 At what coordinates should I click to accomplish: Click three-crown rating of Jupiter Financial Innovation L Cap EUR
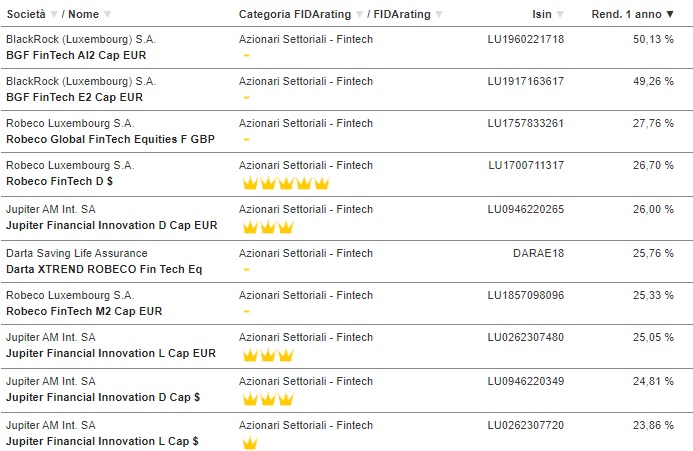point(268,355)
